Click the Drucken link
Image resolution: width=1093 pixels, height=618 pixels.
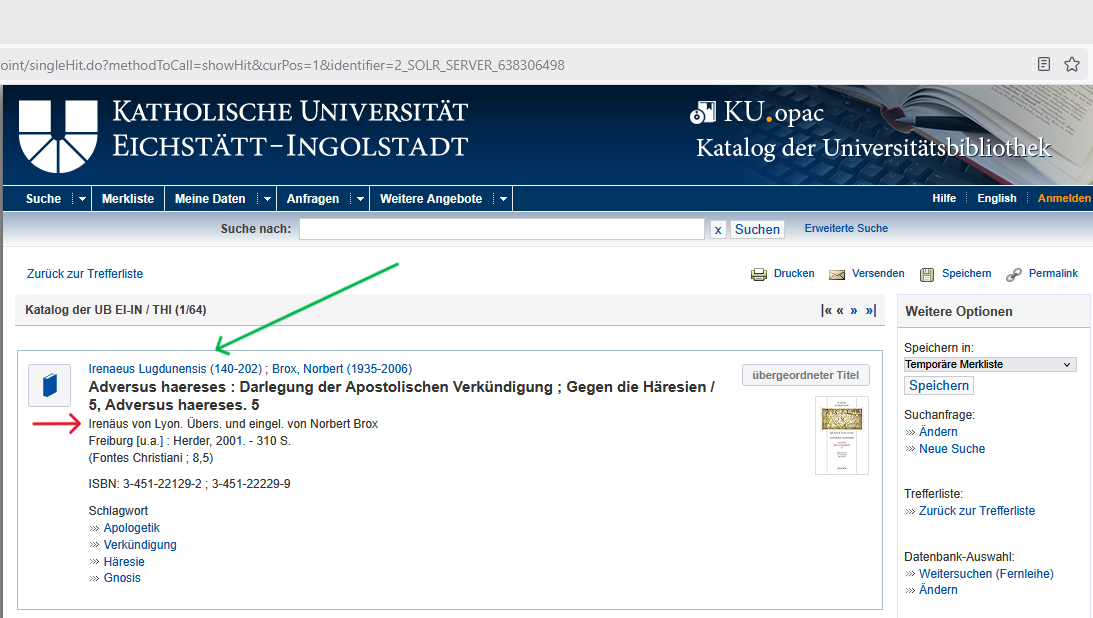point(794,273)
